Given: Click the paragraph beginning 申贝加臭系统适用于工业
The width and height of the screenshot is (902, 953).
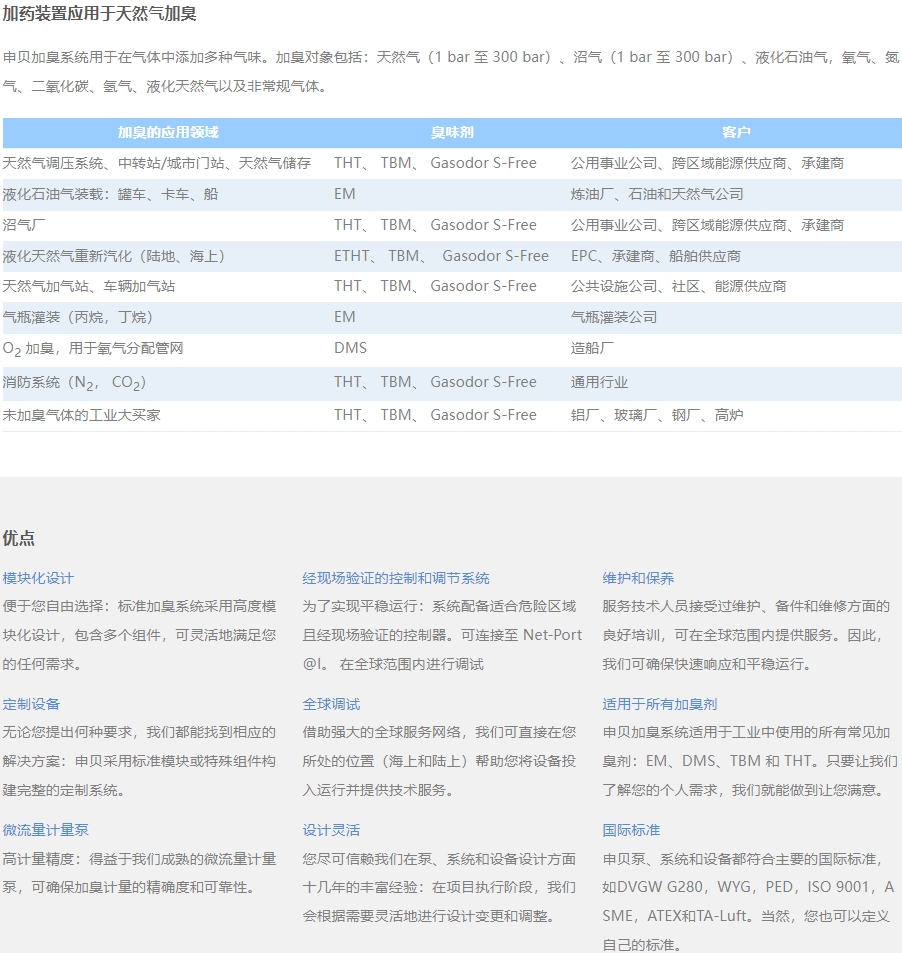Looking at the screenshot, I should coord(750,761).
